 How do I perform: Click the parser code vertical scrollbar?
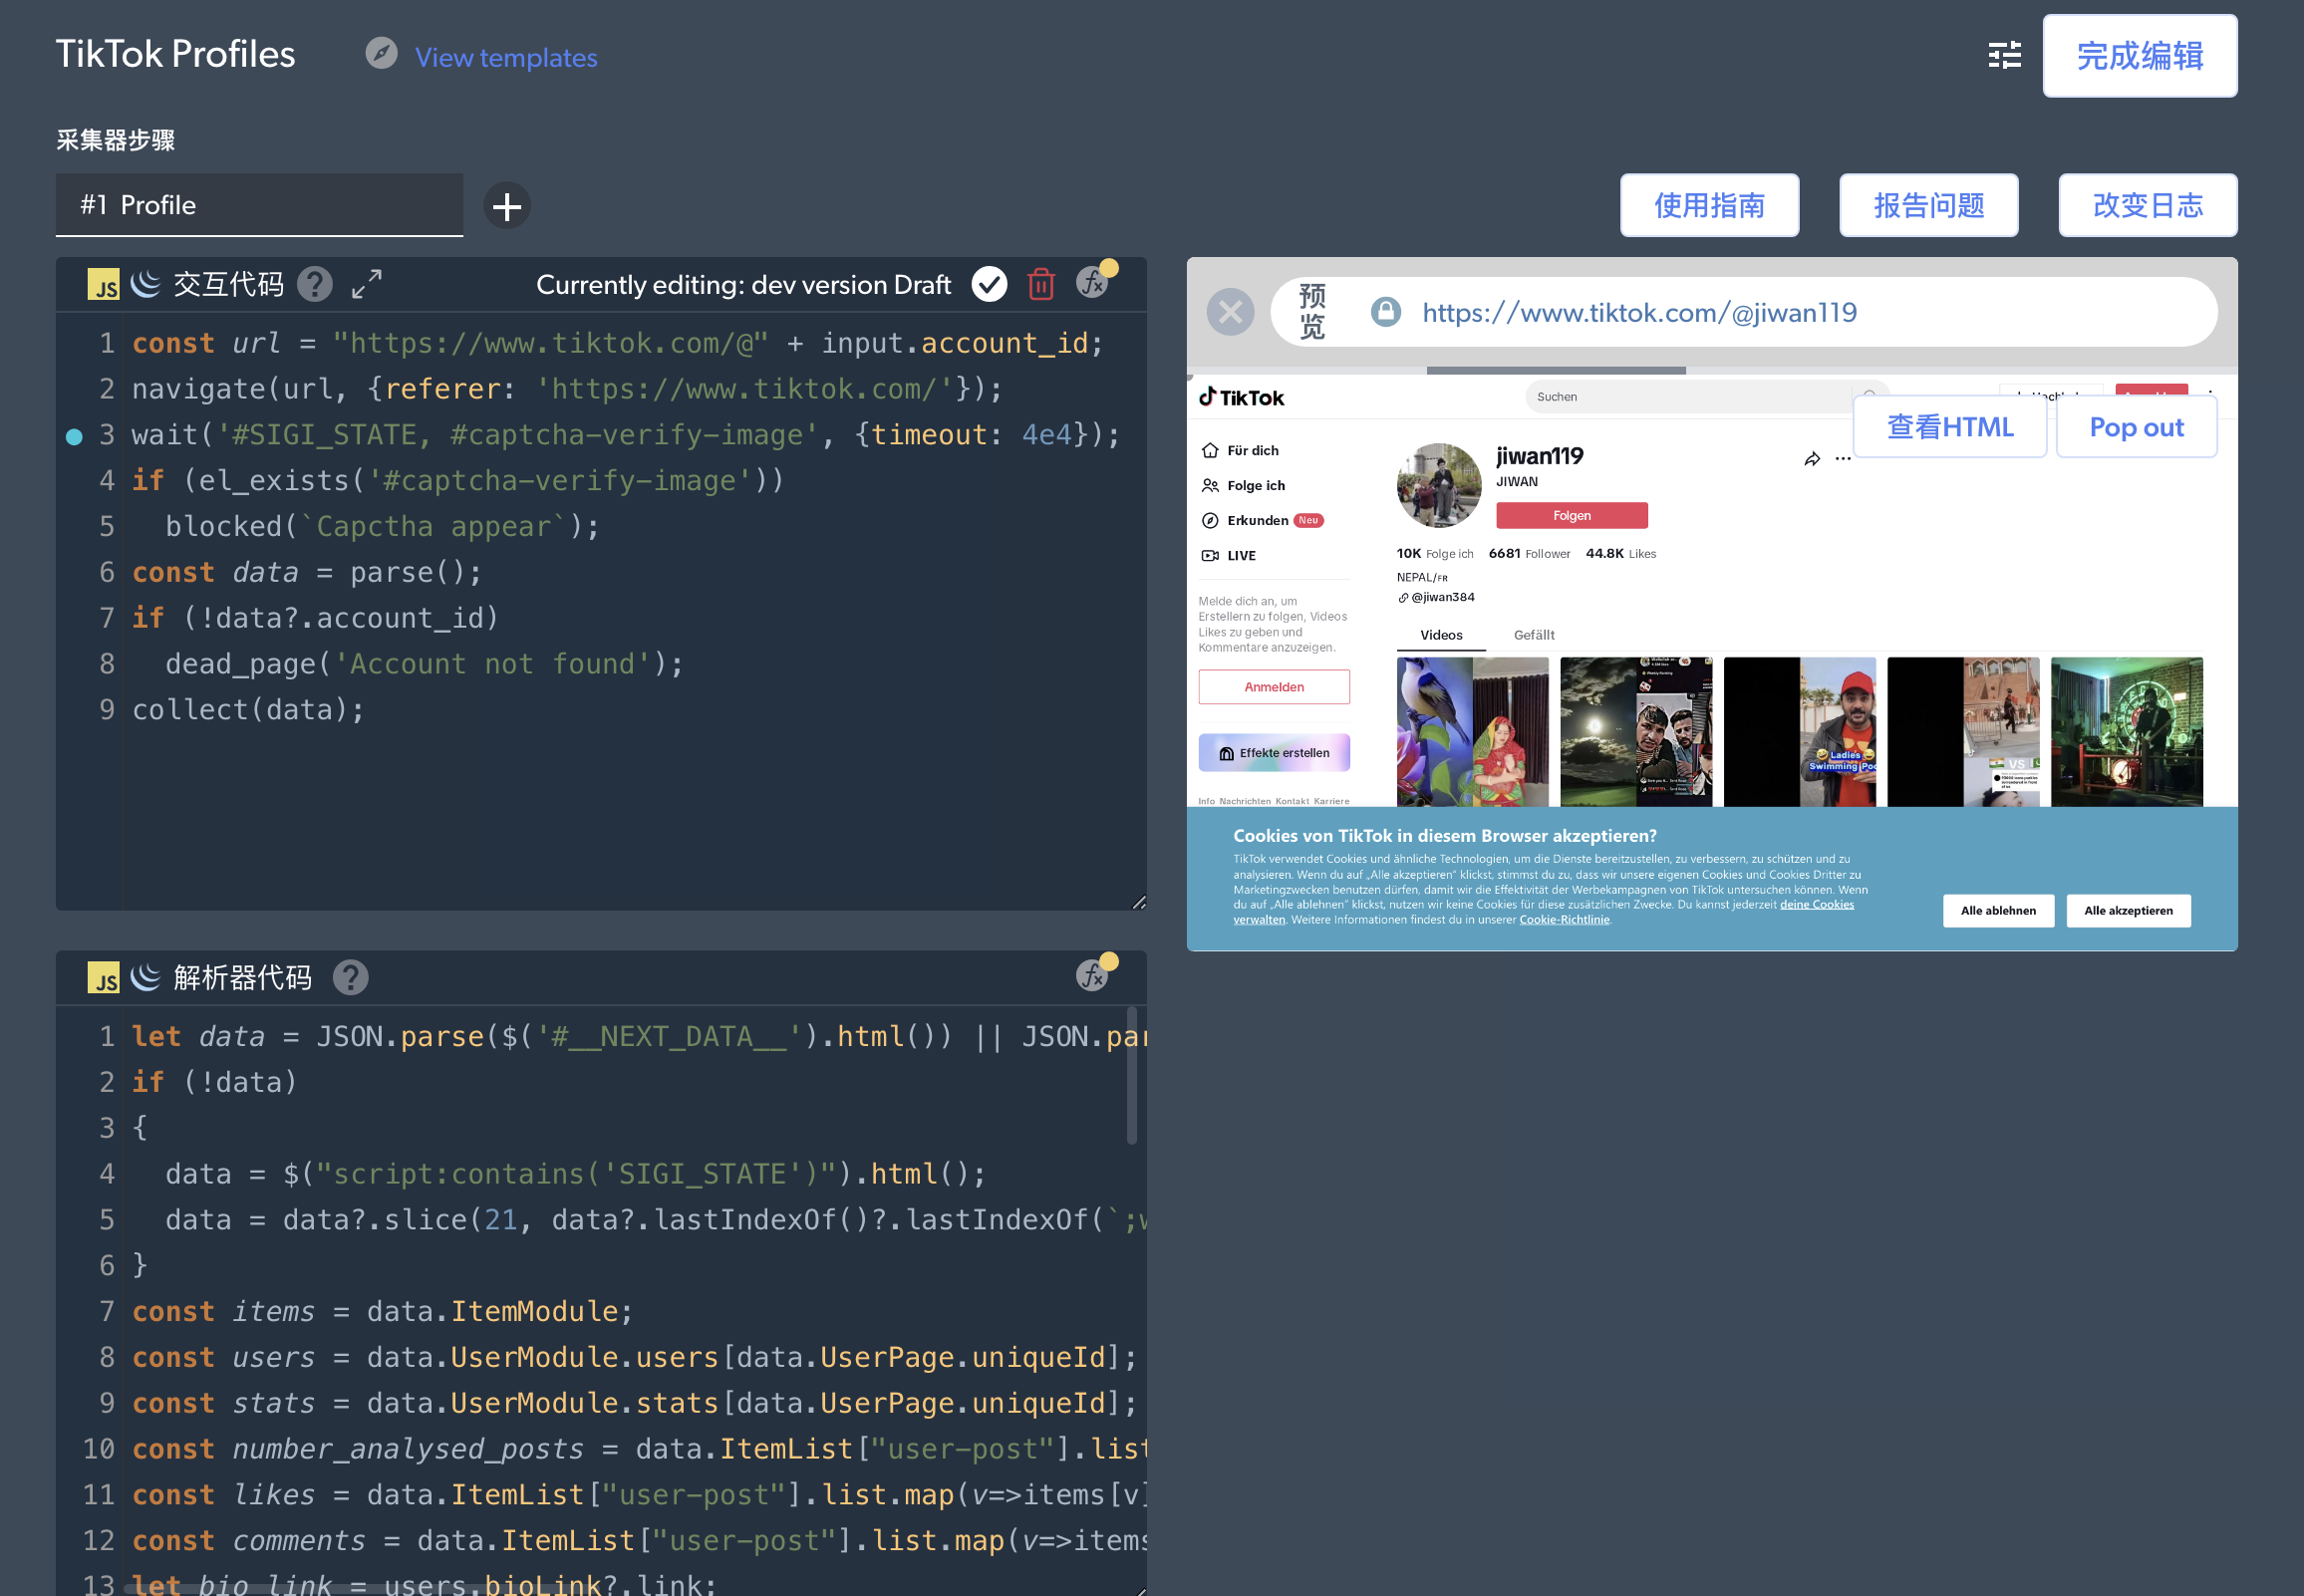(x=1131, y=1077)
